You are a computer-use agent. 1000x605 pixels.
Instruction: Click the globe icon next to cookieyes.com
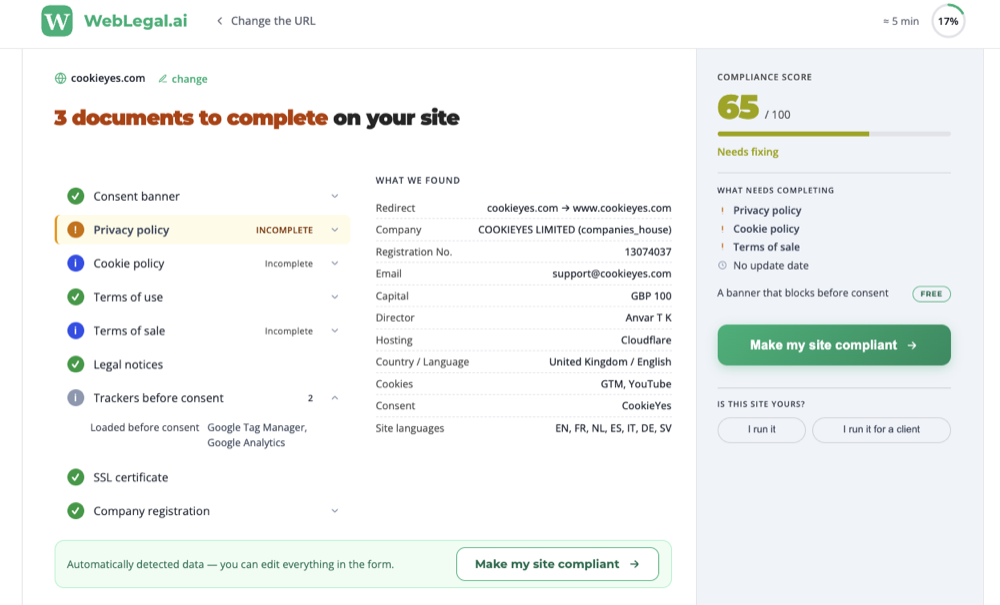click(61, 78)
